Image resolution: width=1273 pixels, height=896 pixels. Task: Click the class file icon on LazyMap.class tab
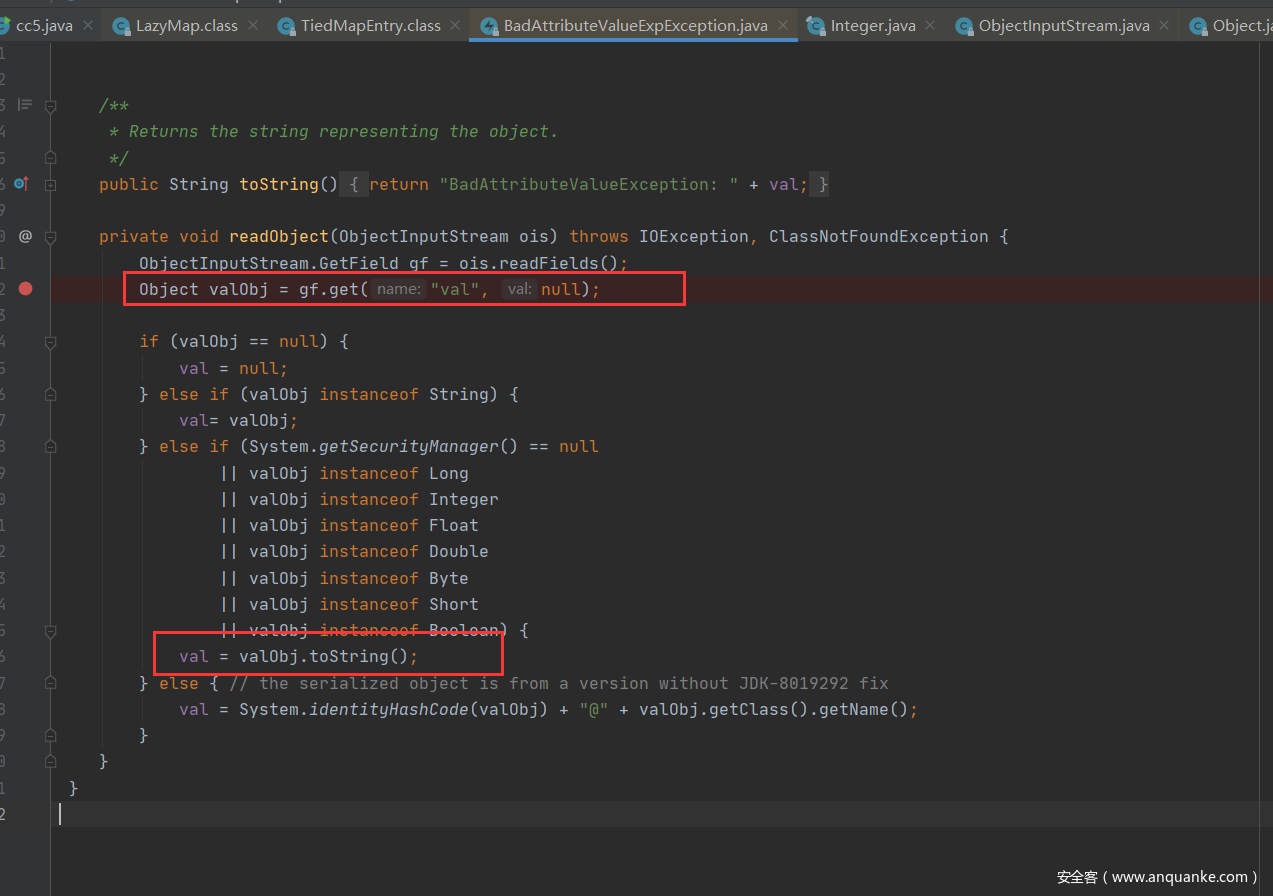point(121,26)
